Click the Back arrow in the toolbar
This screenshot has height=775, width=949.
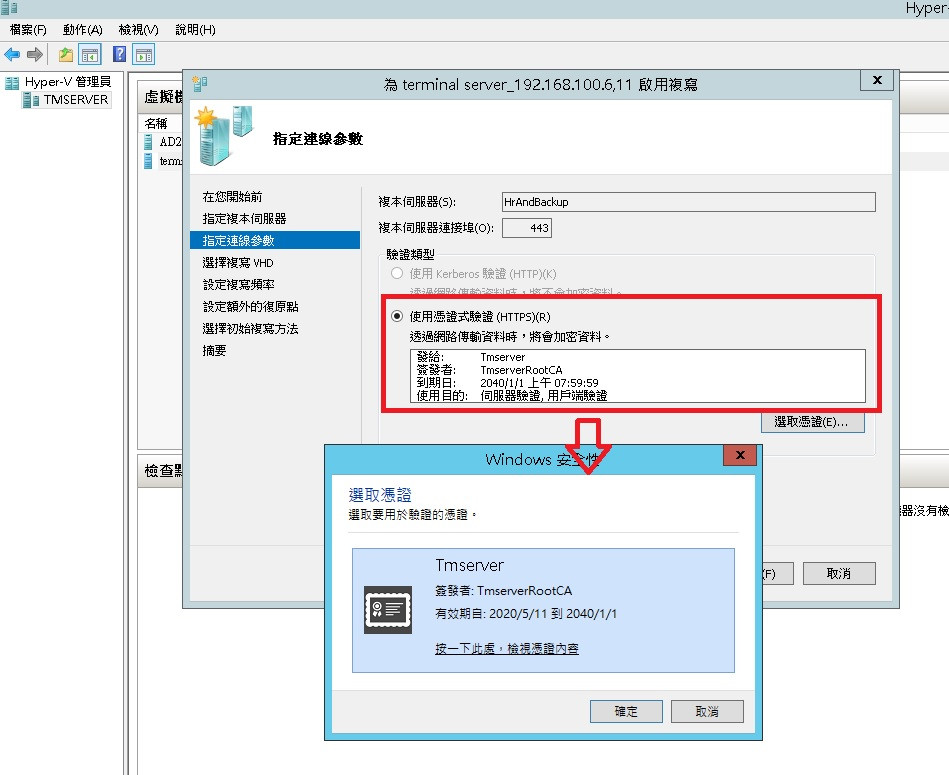coord(11,54)
